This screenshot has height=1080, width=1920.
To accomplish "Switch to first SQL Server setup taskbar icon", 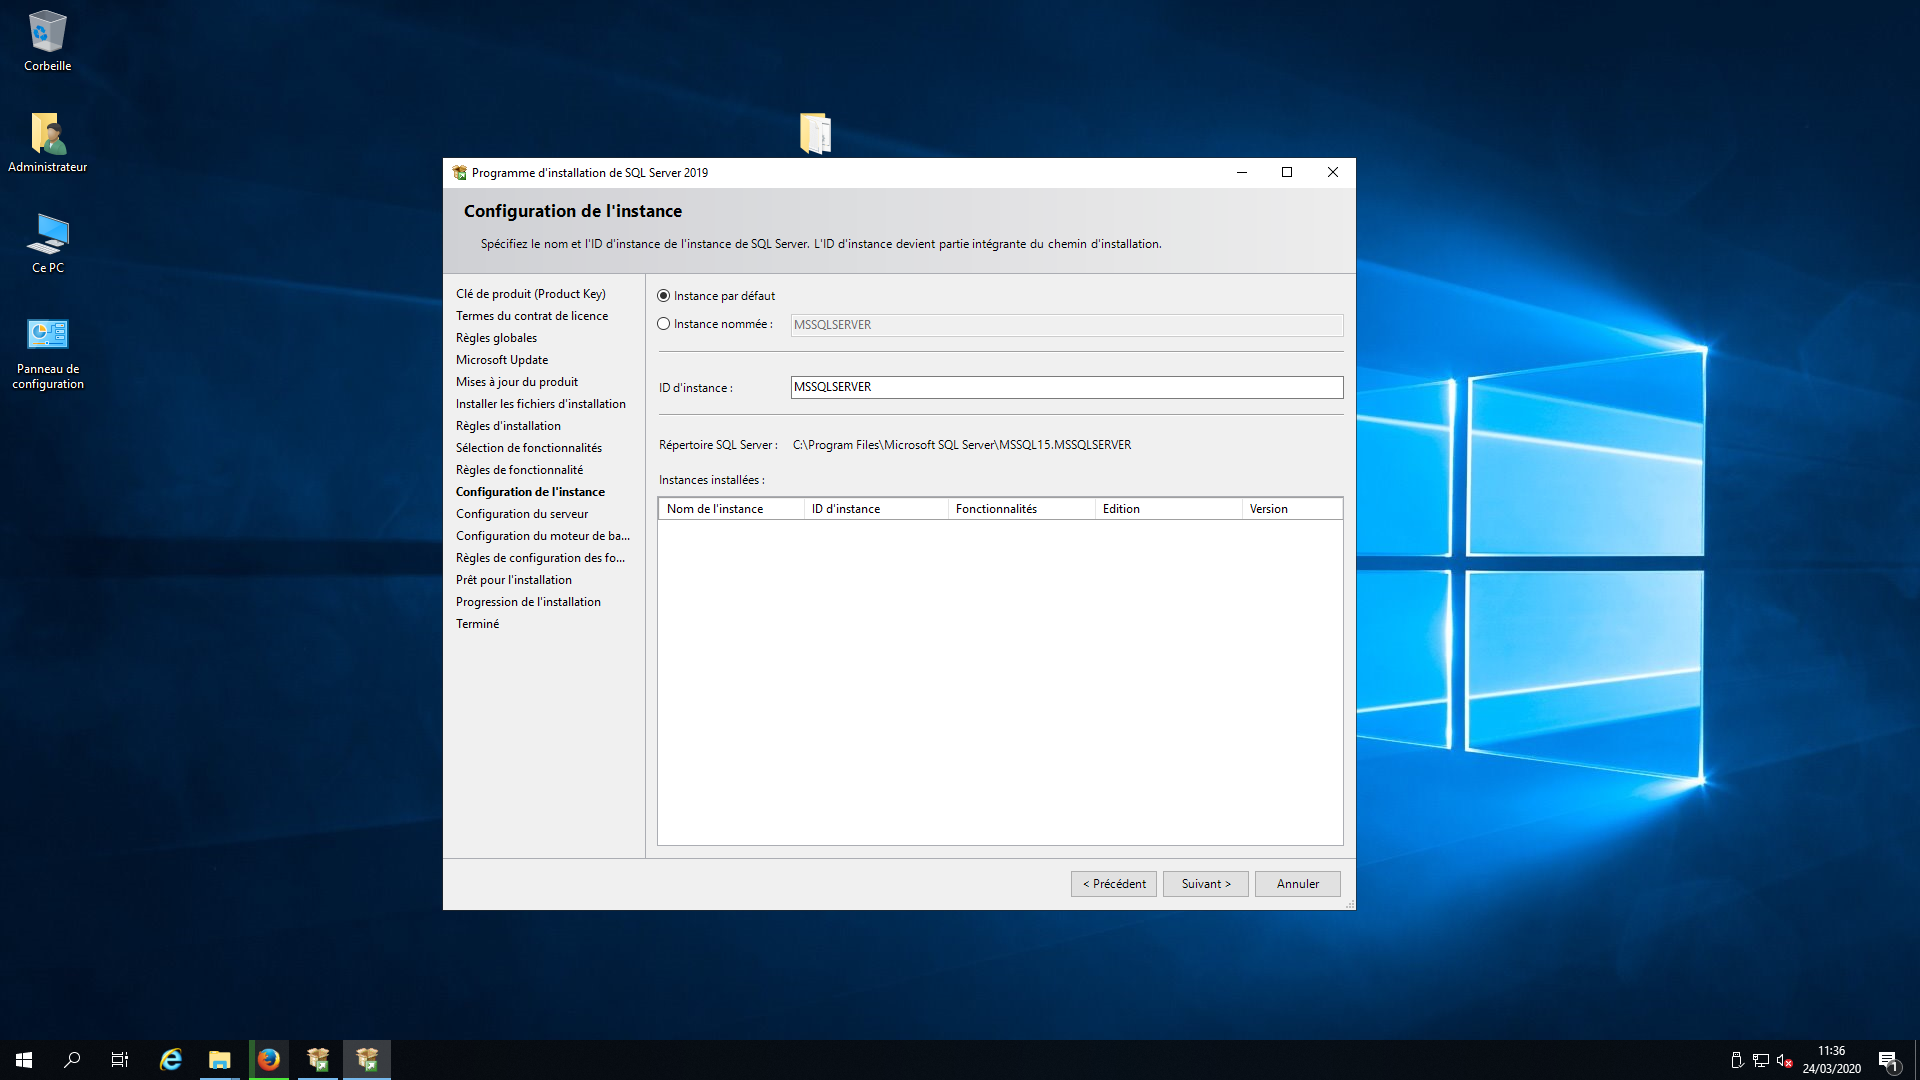I will pyautogui.click(x=318, y=1060).
